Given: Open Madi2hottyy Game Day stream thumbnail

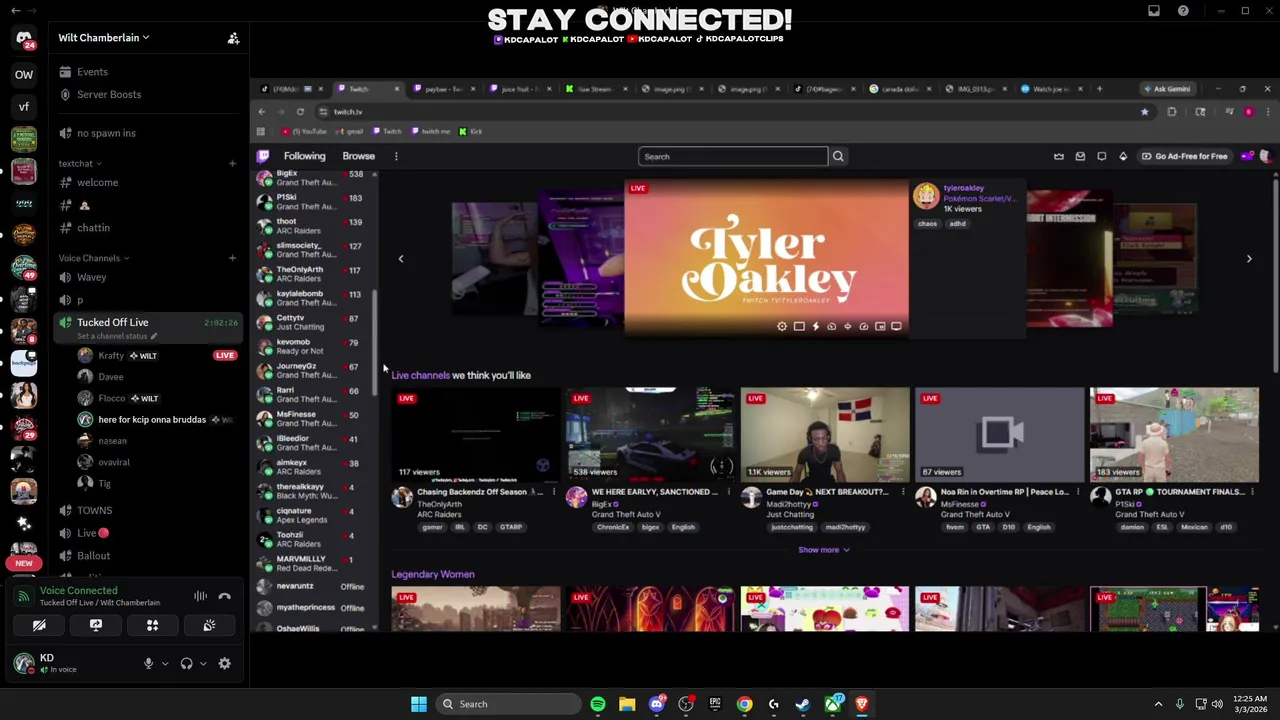Looking at the screenshot, I should pyautogui.click(x=825, y=433).
